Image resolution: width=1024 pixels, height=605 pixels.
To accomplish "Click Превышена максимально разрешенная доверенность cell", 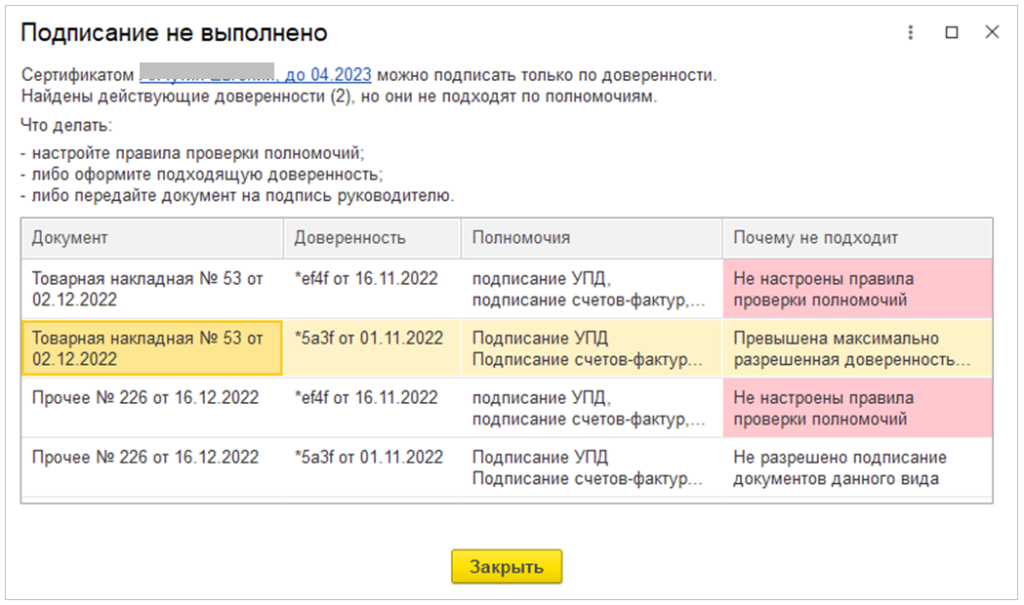I will click(x=857, y=348).
